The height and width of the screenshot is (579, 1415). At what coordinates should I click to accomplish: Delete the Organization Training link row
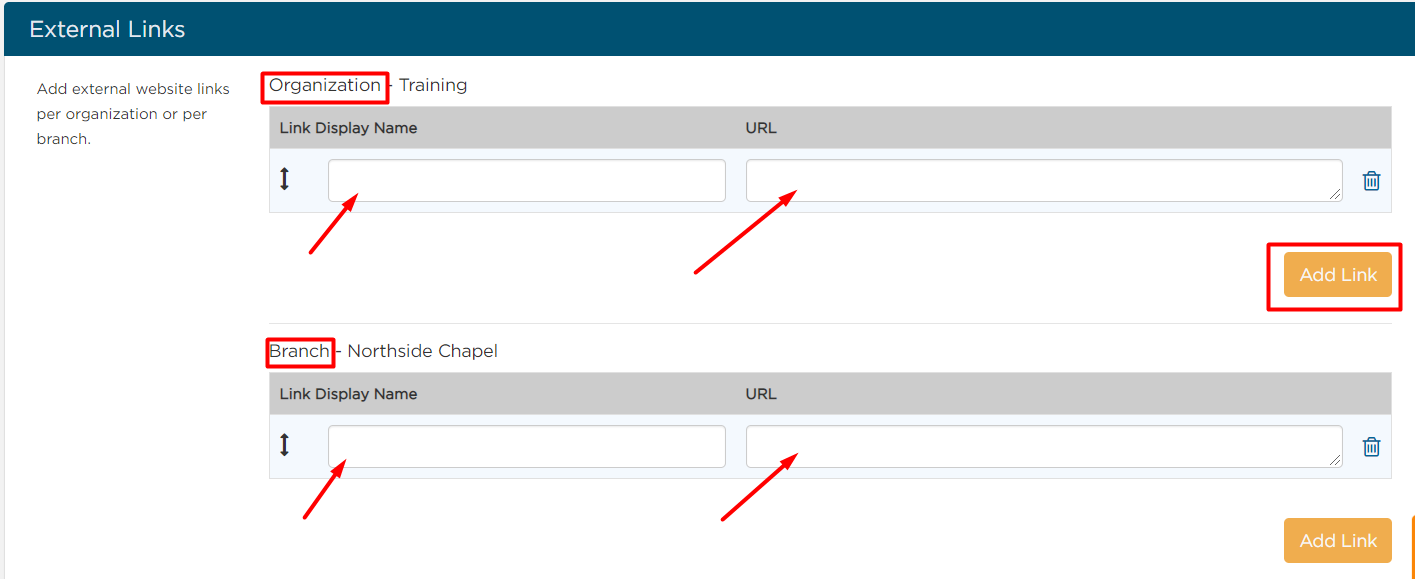tap(1372, 181)
